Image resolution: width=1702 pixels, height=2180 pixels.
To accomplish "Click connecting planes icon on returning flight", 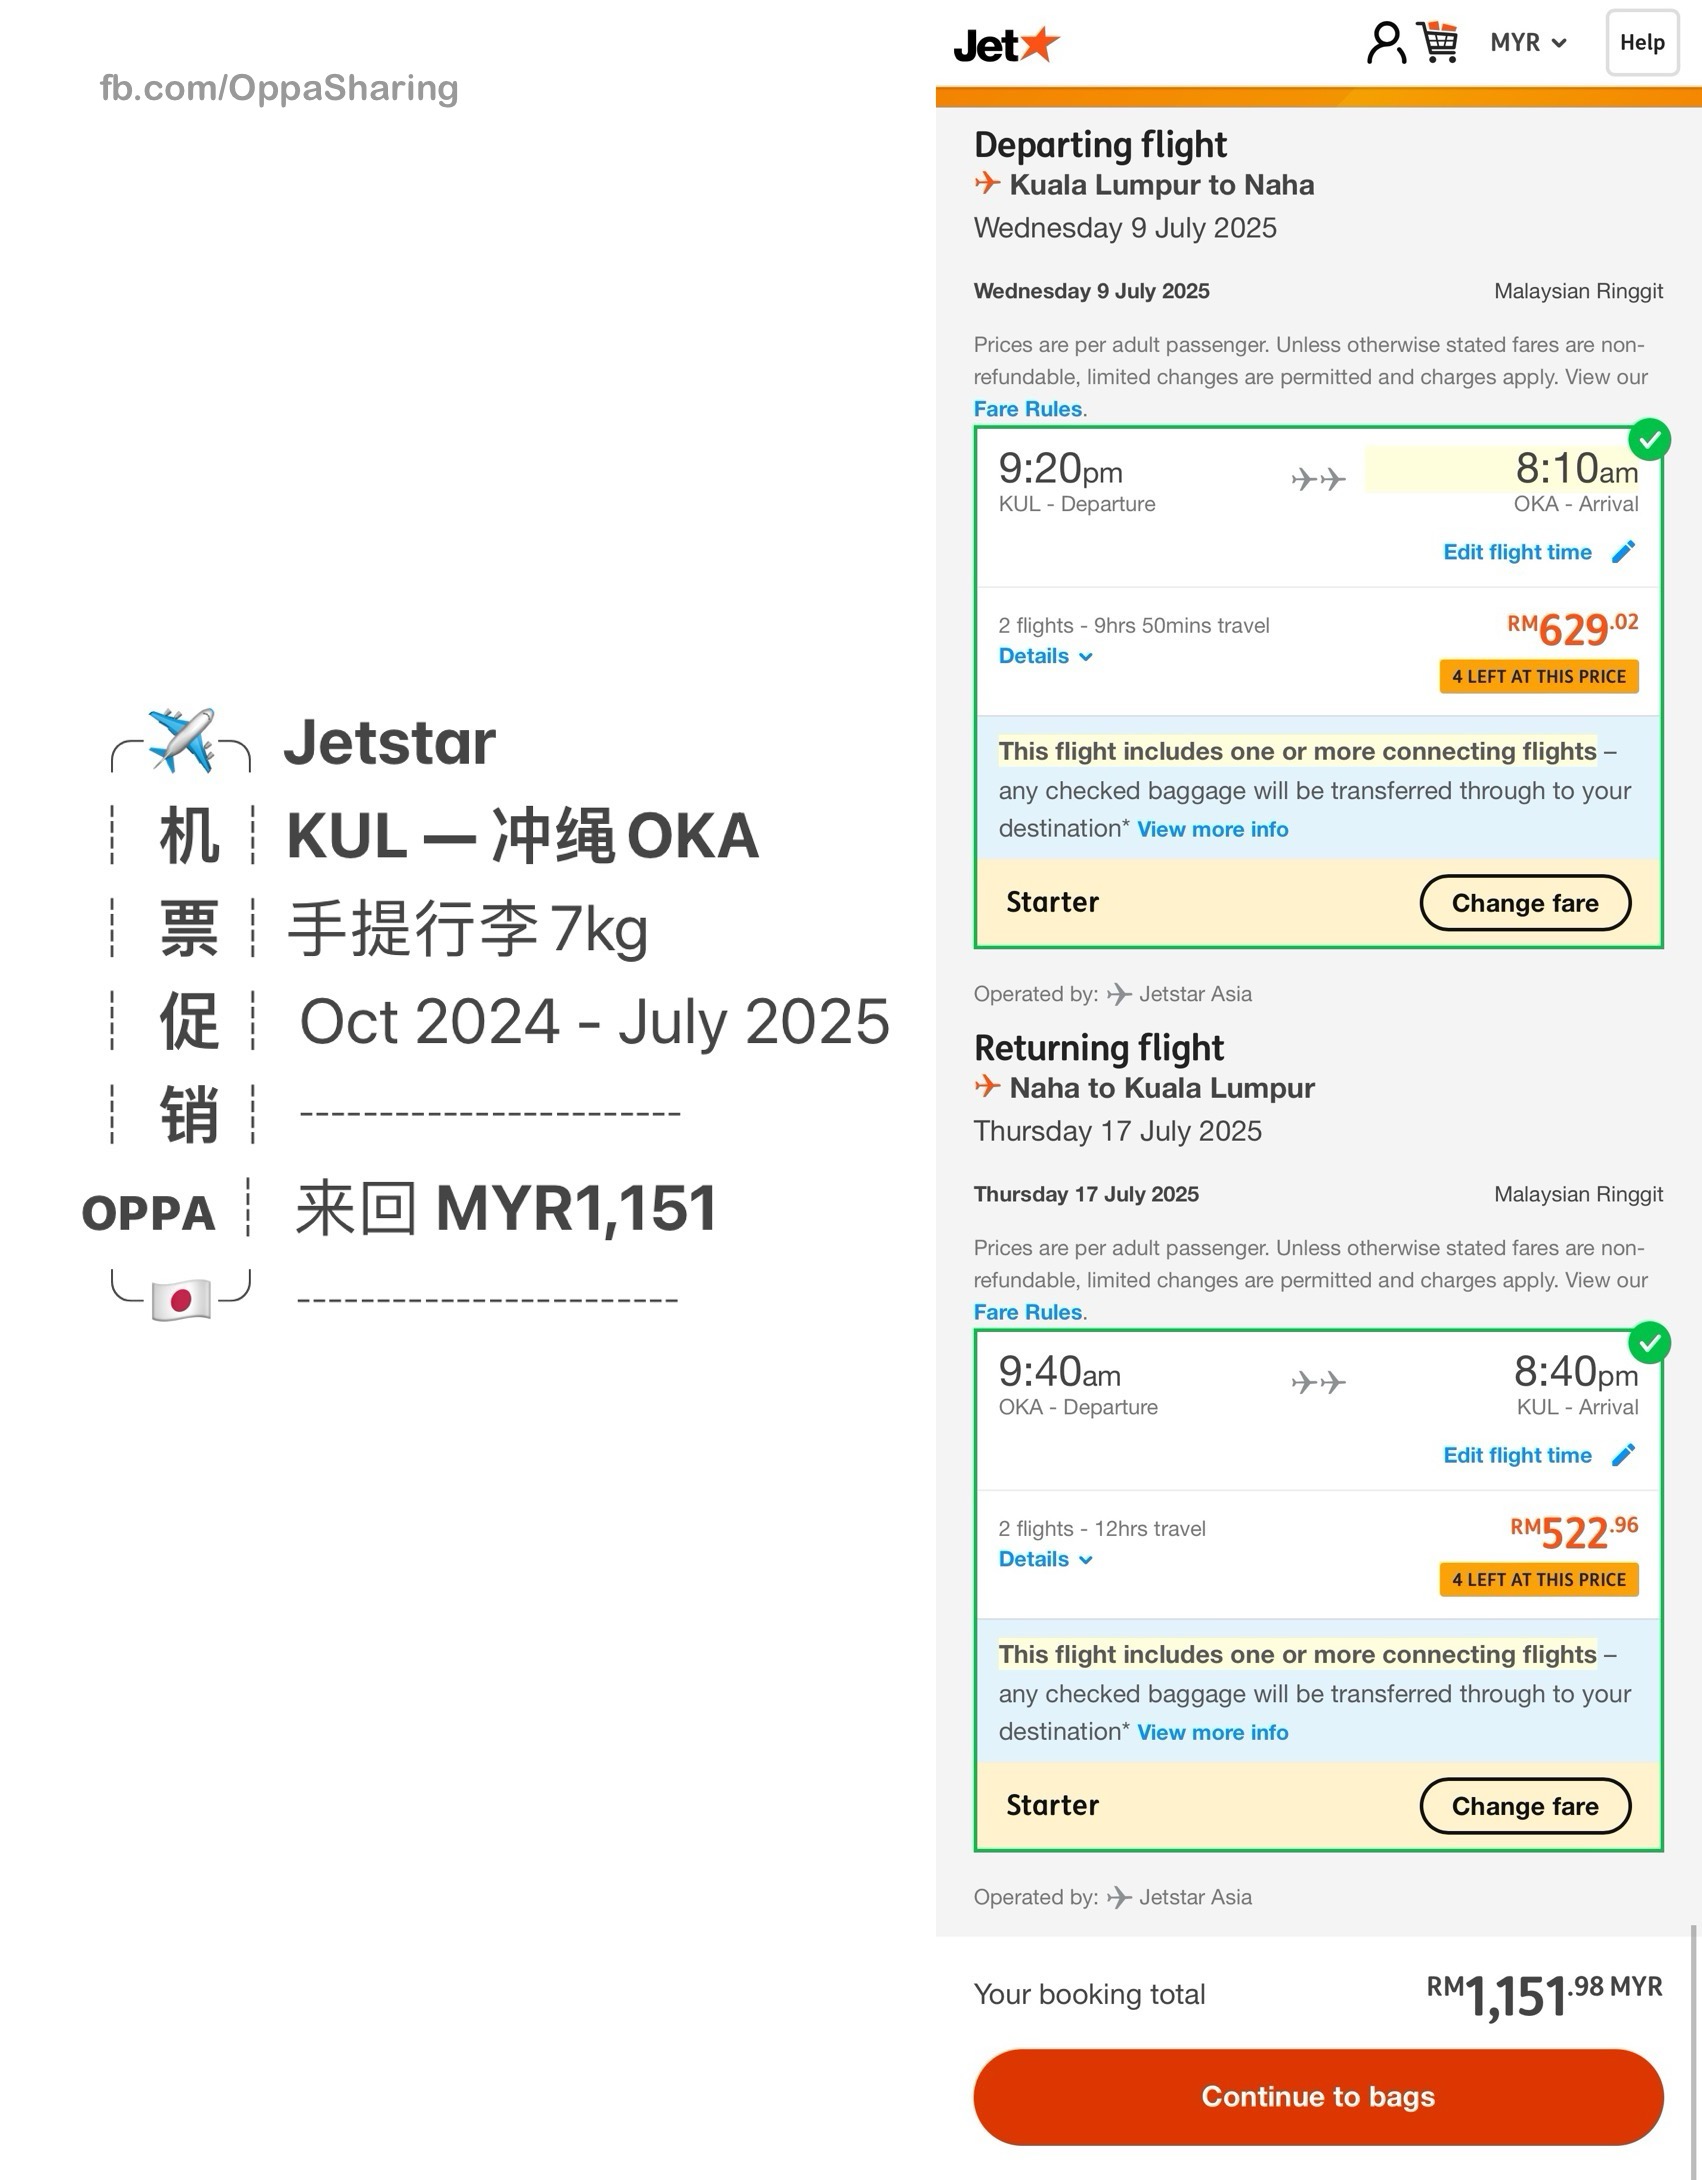I will coord(1318,1383).
